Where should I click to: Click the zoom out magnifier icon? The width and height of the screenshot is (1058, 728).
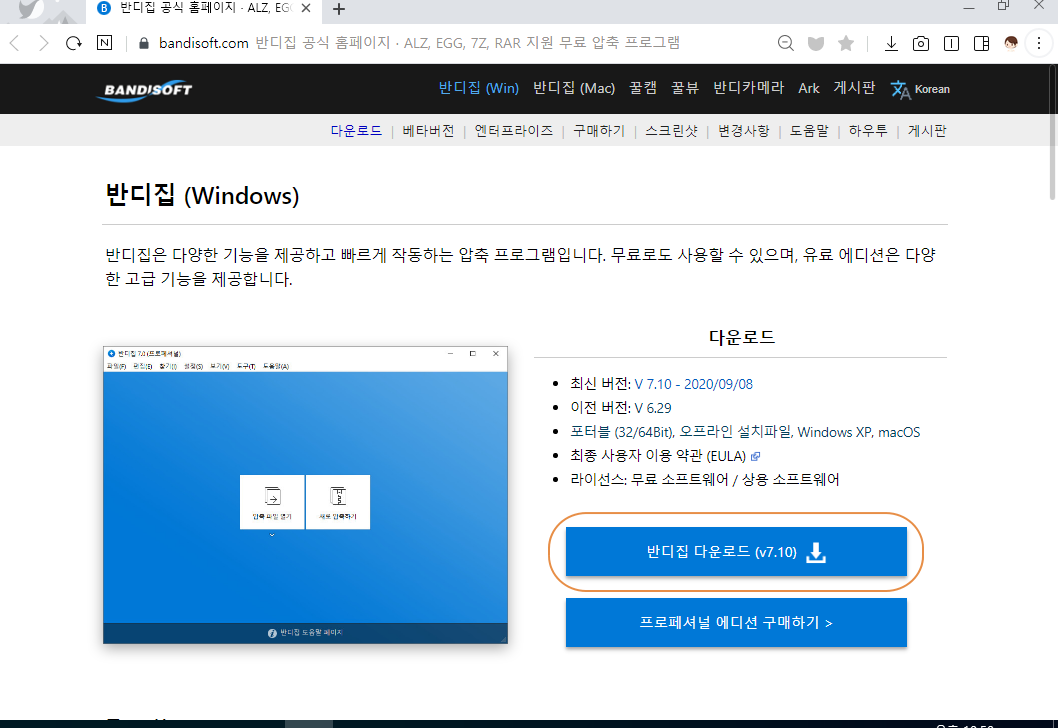(x=785, y=43)
